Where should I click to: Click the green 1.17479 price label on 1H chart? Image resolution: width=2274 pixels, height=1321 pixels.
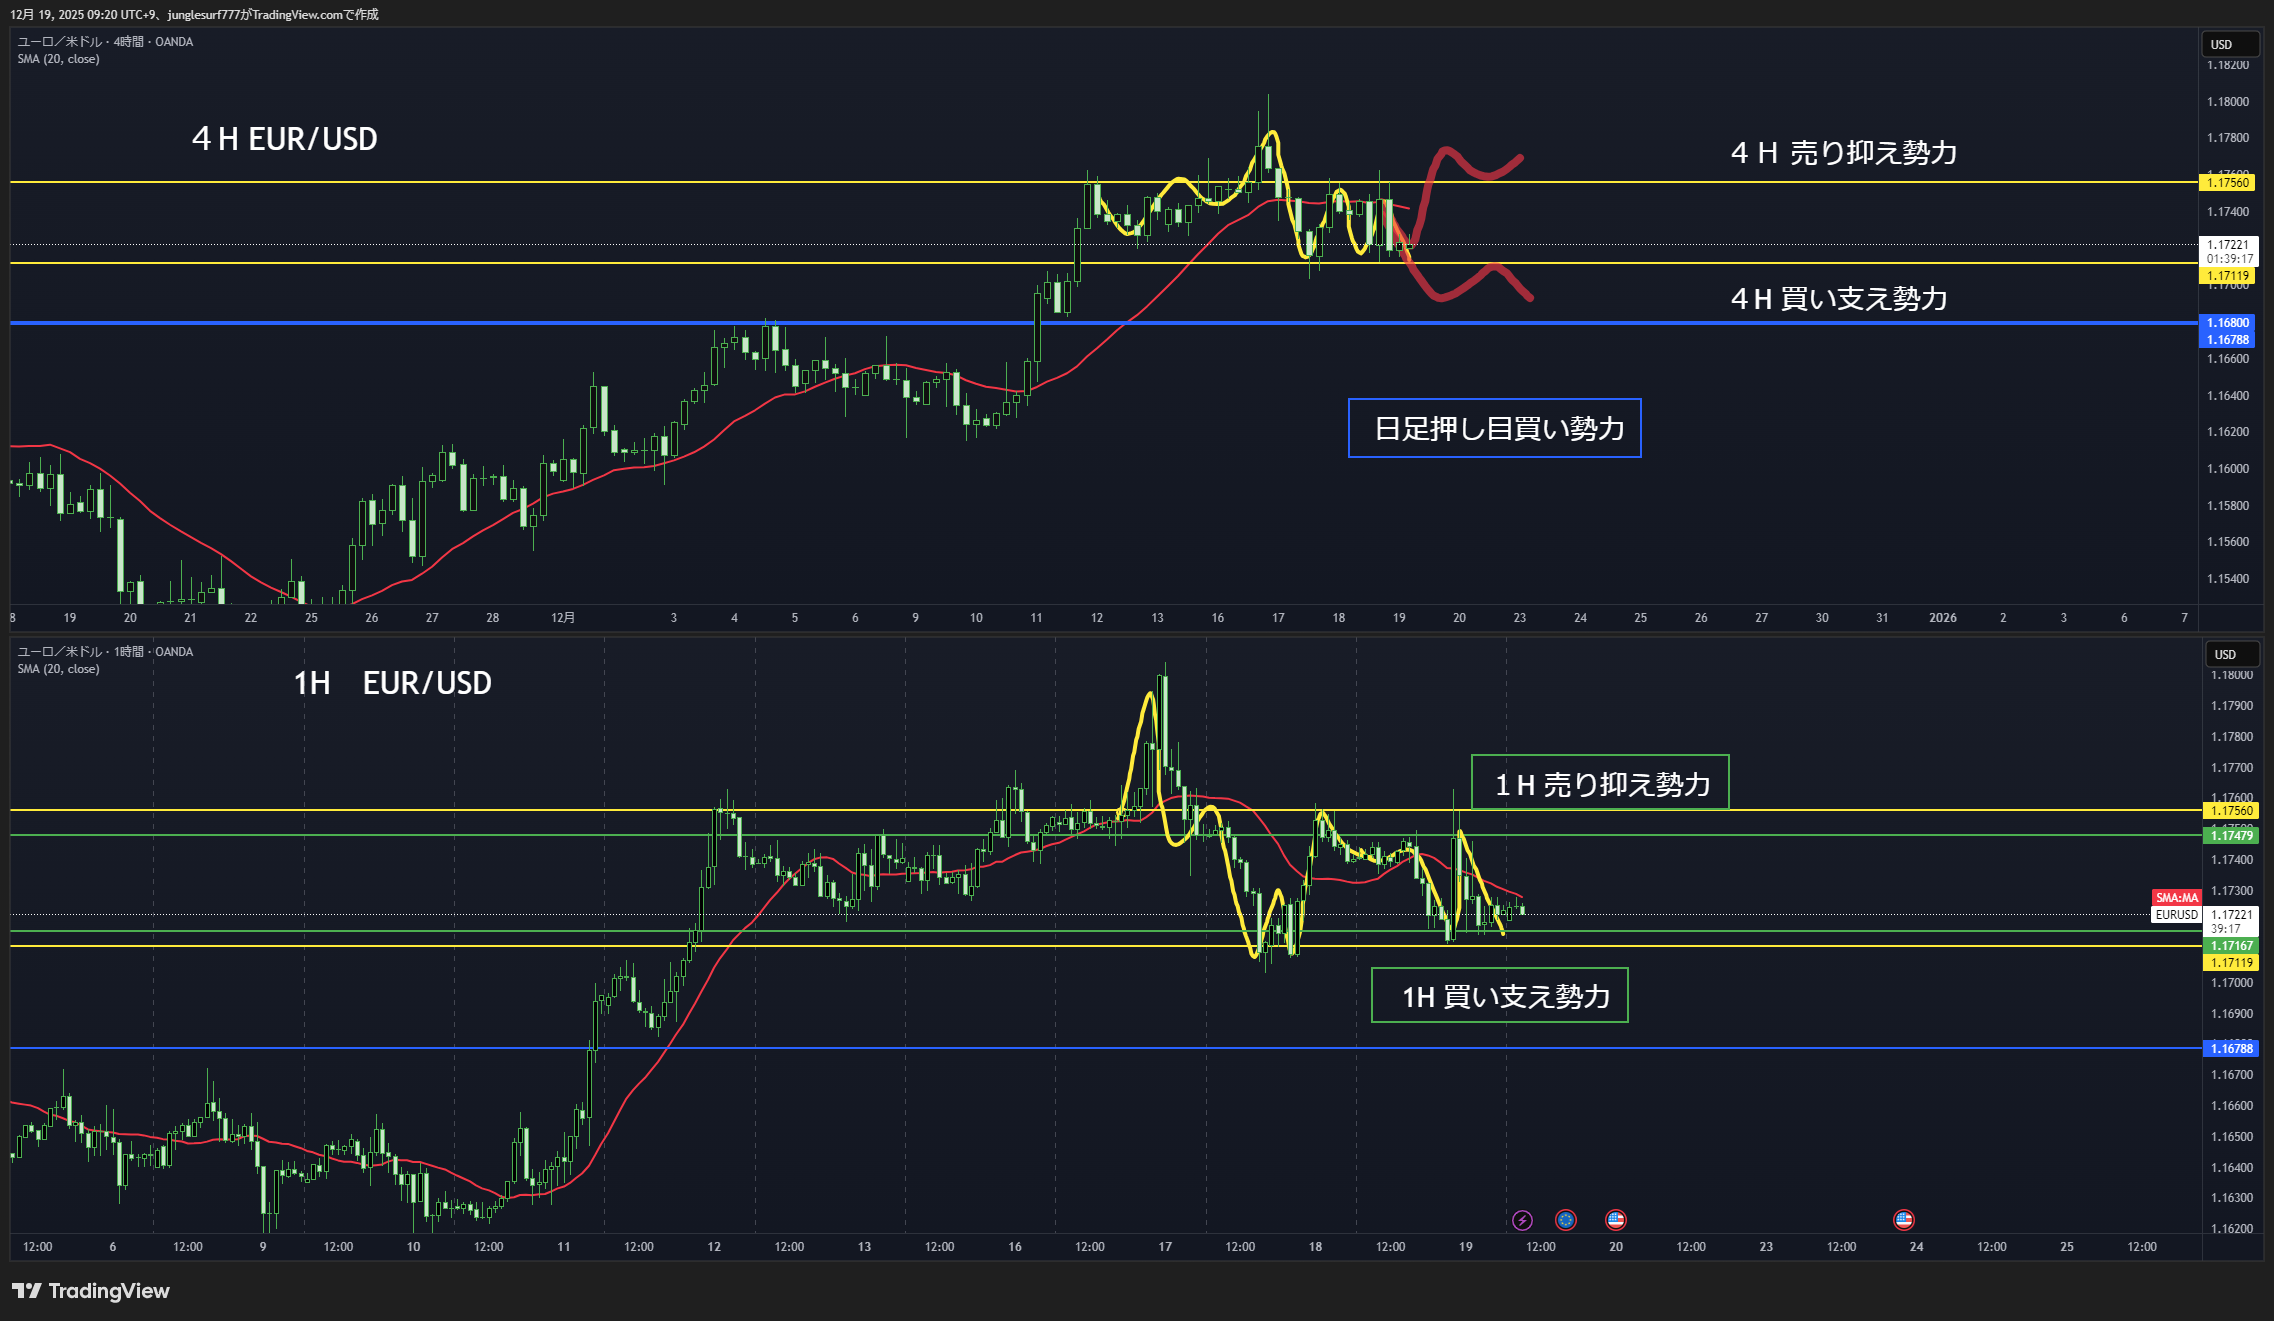click(2231, 836)
